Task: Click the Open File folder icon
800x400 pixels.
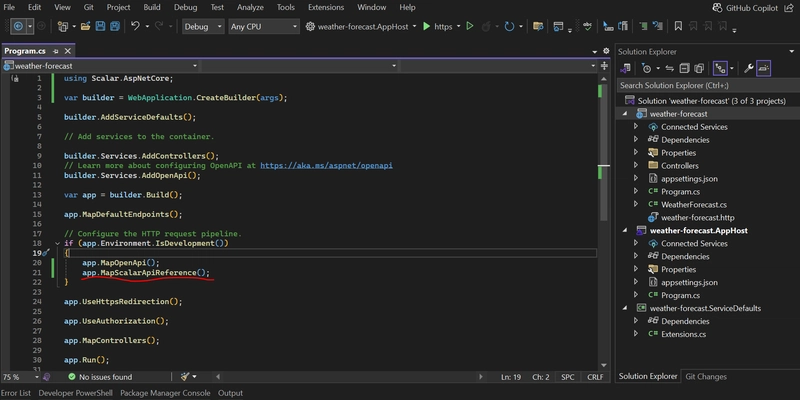Action: [x=85, y=26]
